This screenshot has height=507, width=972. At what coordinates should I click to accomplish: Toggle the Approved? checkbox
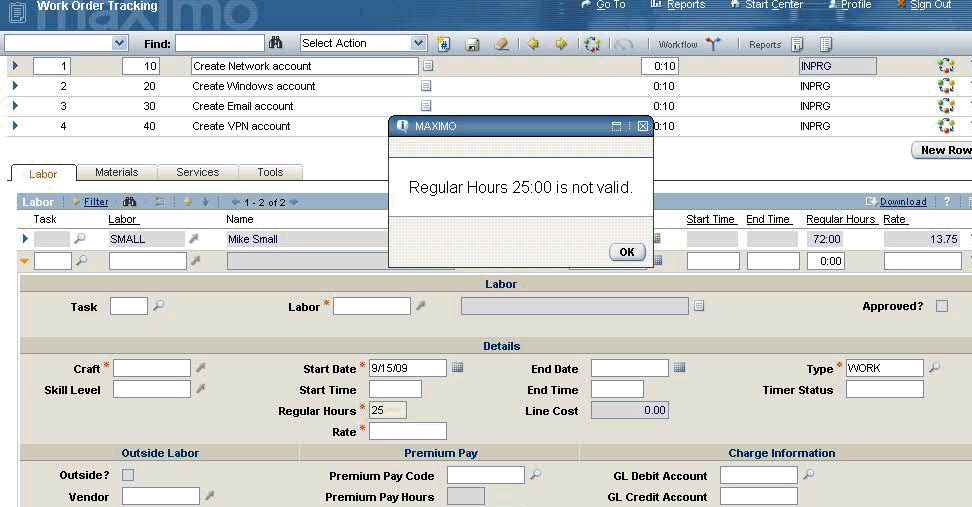click(942, 306)
